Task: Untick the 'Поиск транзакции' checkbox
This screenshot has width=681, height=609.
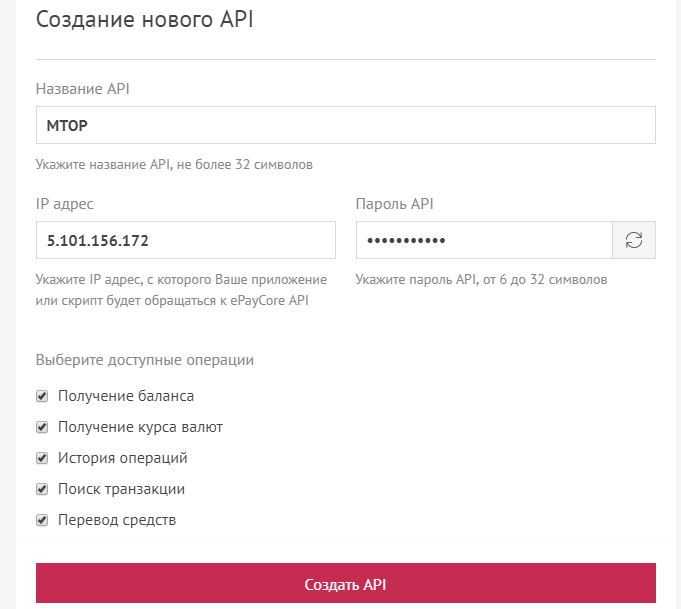Action: pyautogui.click(x=42, y=489)
